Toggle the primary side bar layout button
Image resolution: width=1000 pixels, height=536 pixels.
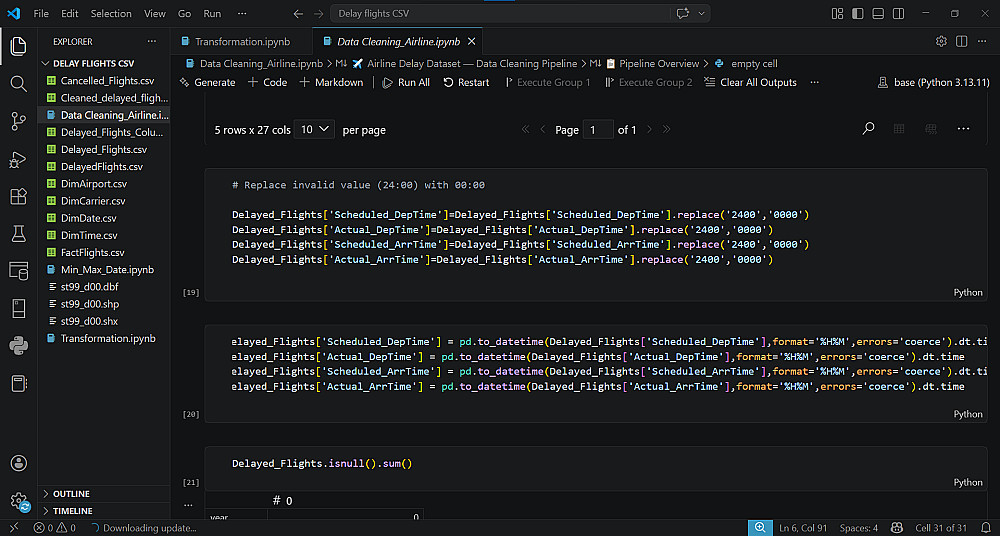point(858,13)
